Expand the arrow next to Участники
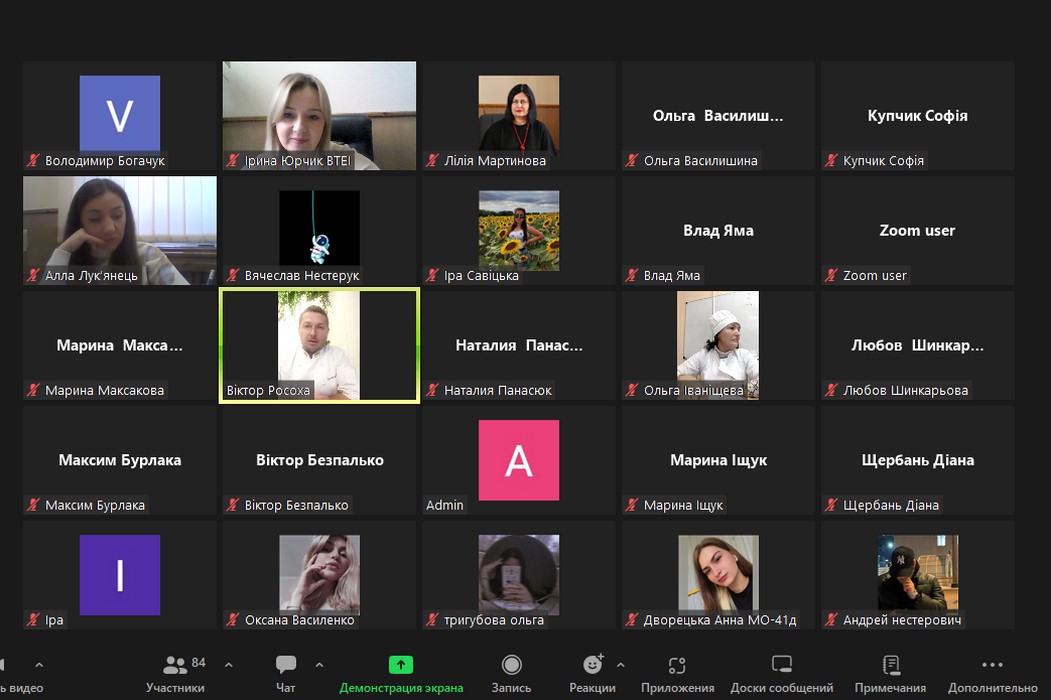 [228, 664]
